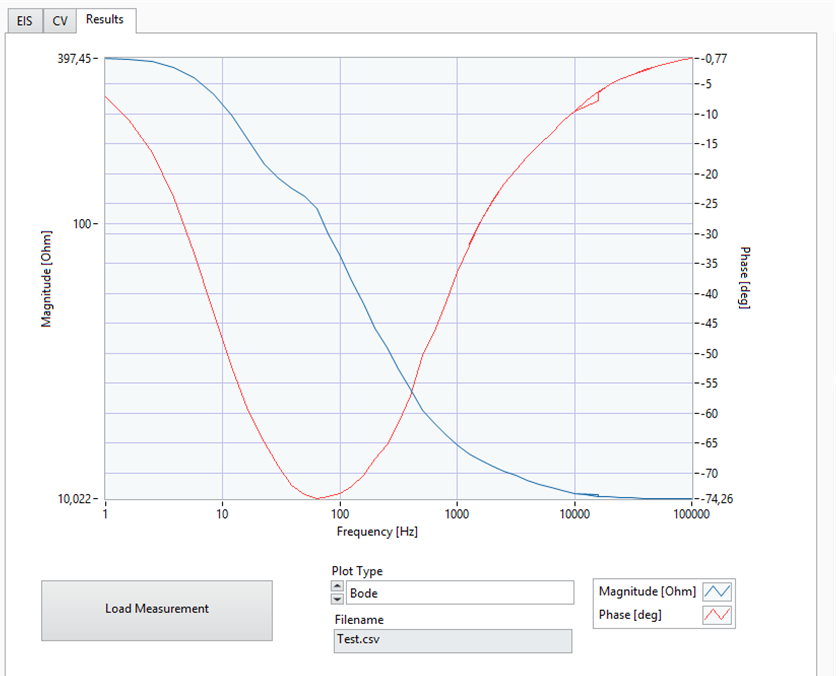Open the Plot Type field showing Bode
This screenshot has width=840, height=676.
(460, 593)
